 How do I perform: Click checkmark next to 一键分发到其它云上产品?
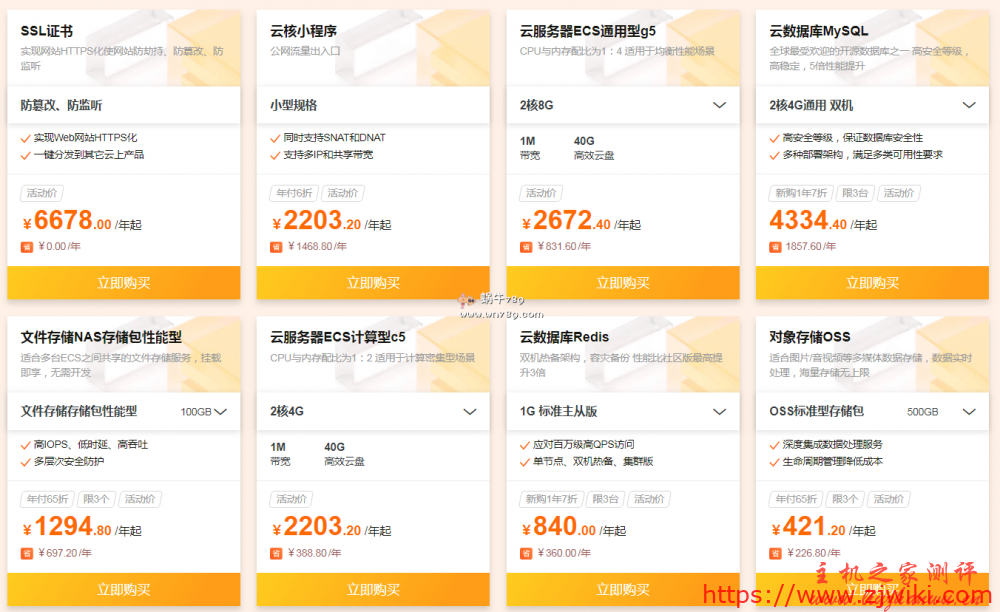(x=26, y=156)
